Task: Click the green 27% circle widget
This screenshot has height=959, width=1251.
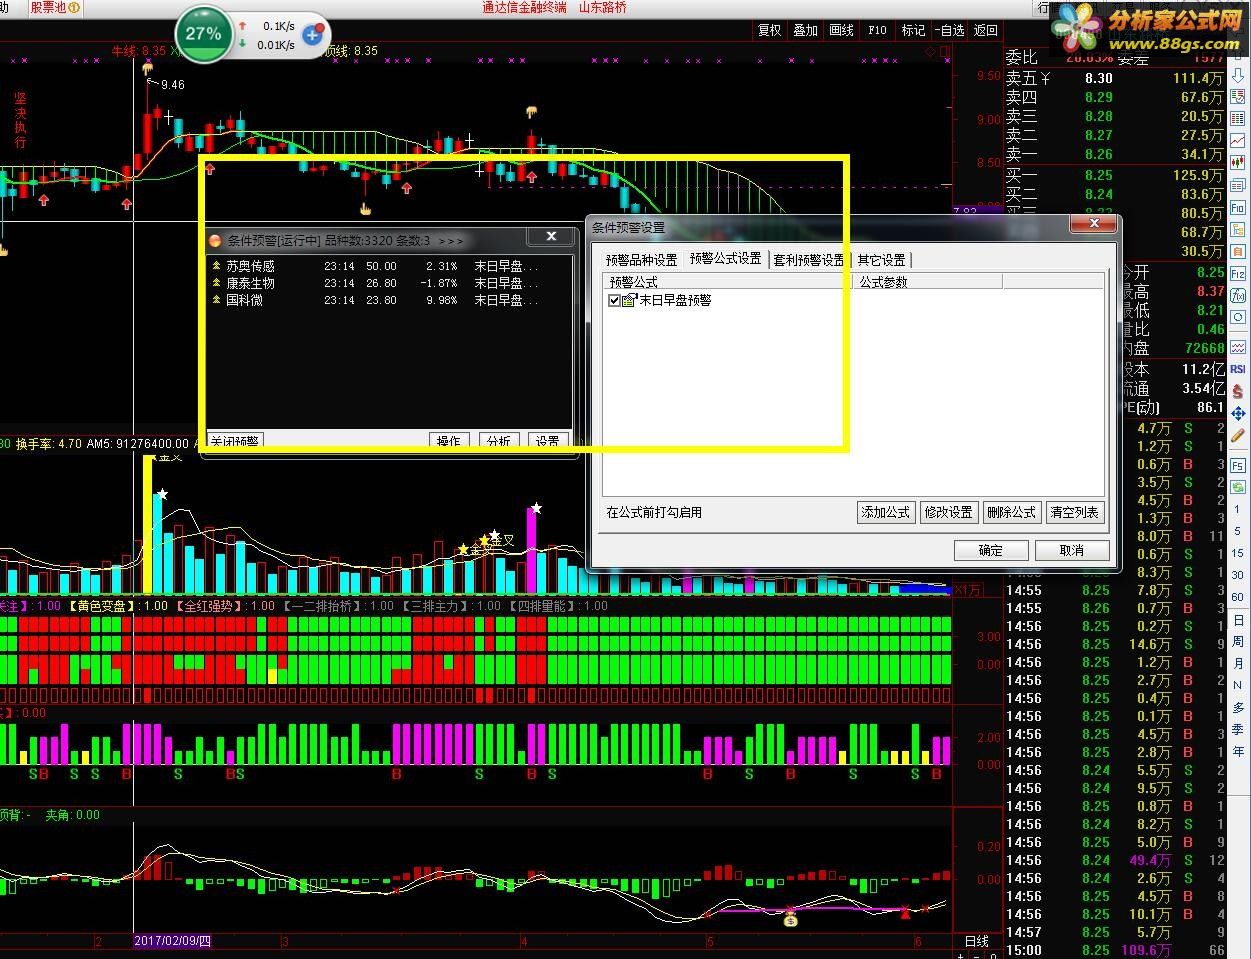Action: [203, 33]
